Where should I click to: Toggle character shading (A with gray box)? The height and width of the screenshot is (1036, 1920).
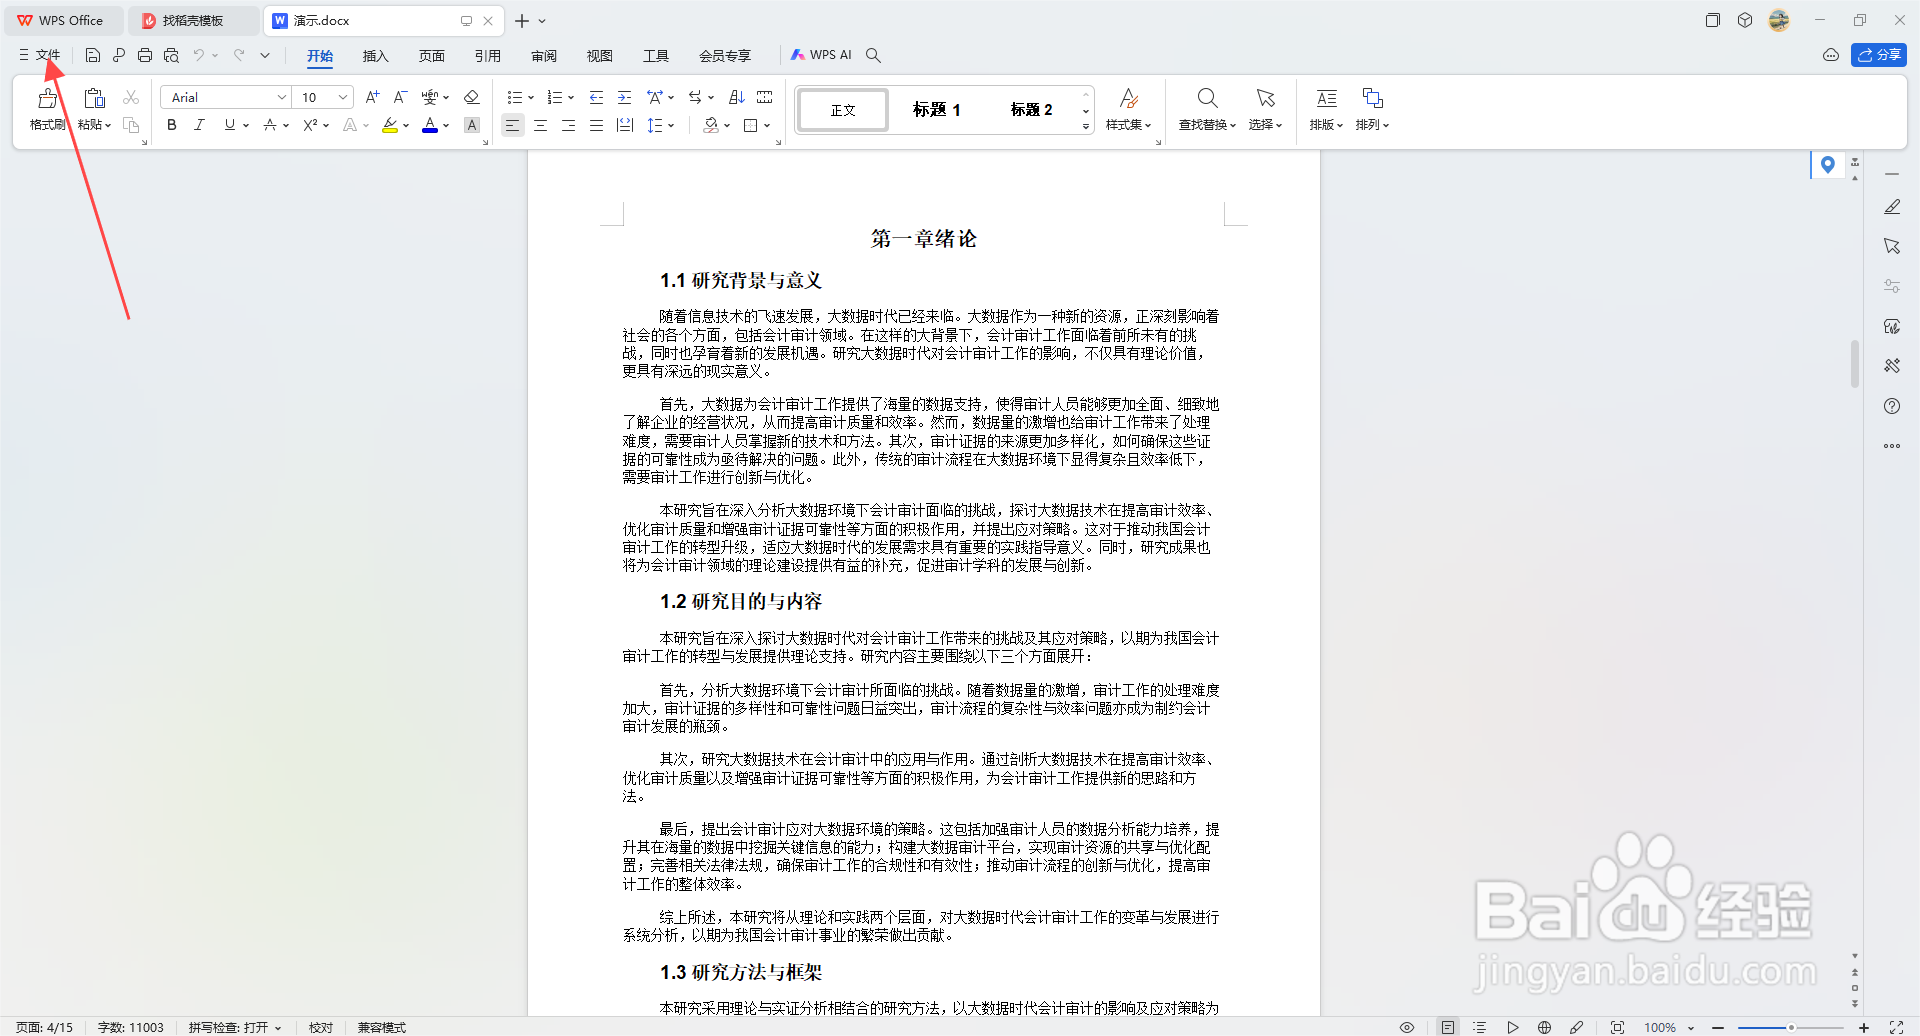472,125
